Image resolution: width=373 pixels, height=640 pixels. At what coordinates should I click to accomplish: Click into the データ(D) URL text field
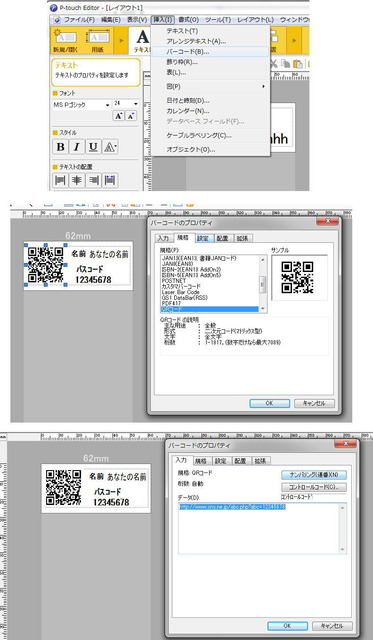[262, 528]
